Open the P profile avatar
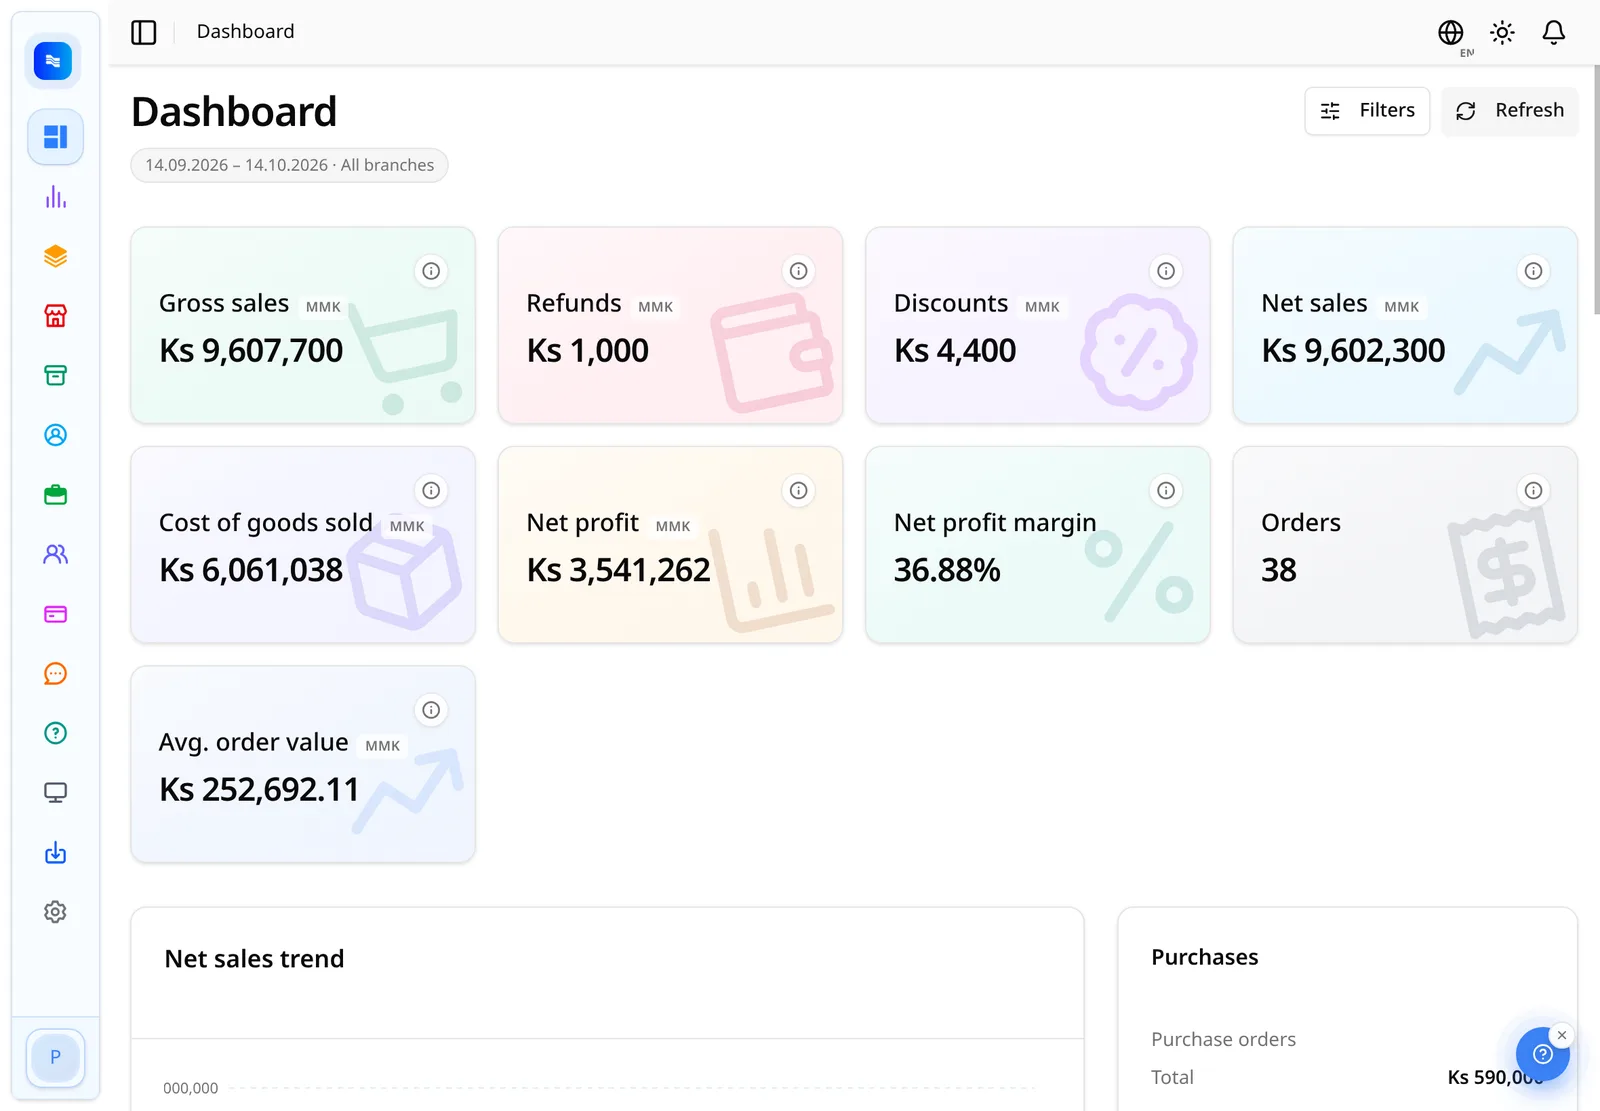1600x1111 pixels. pos(55,1057)
